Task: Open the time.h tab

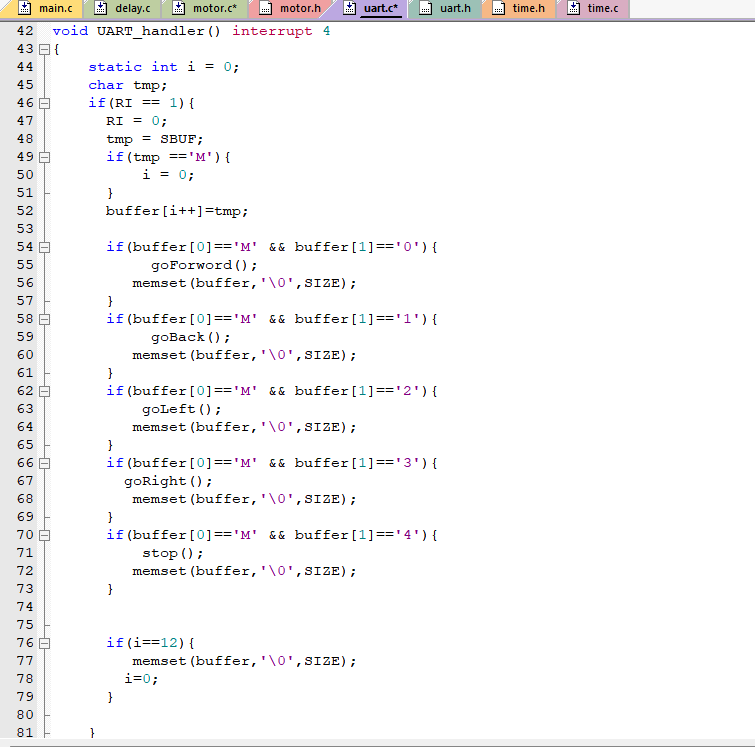Action: [x=519, y=9]
